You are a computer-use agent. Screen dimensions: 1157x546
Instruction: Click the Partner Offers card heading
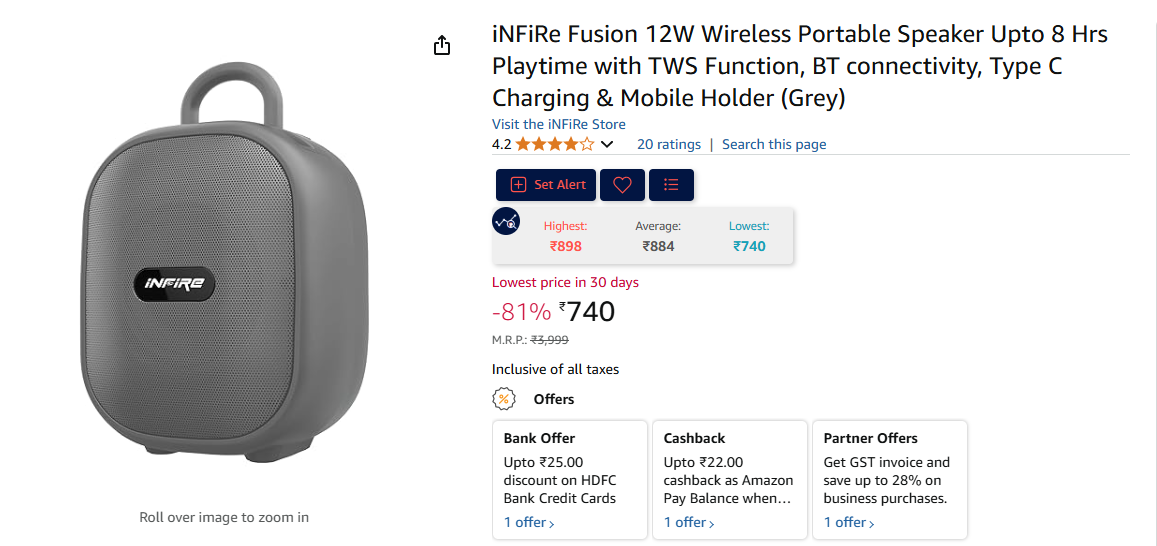tap(870, 438)
